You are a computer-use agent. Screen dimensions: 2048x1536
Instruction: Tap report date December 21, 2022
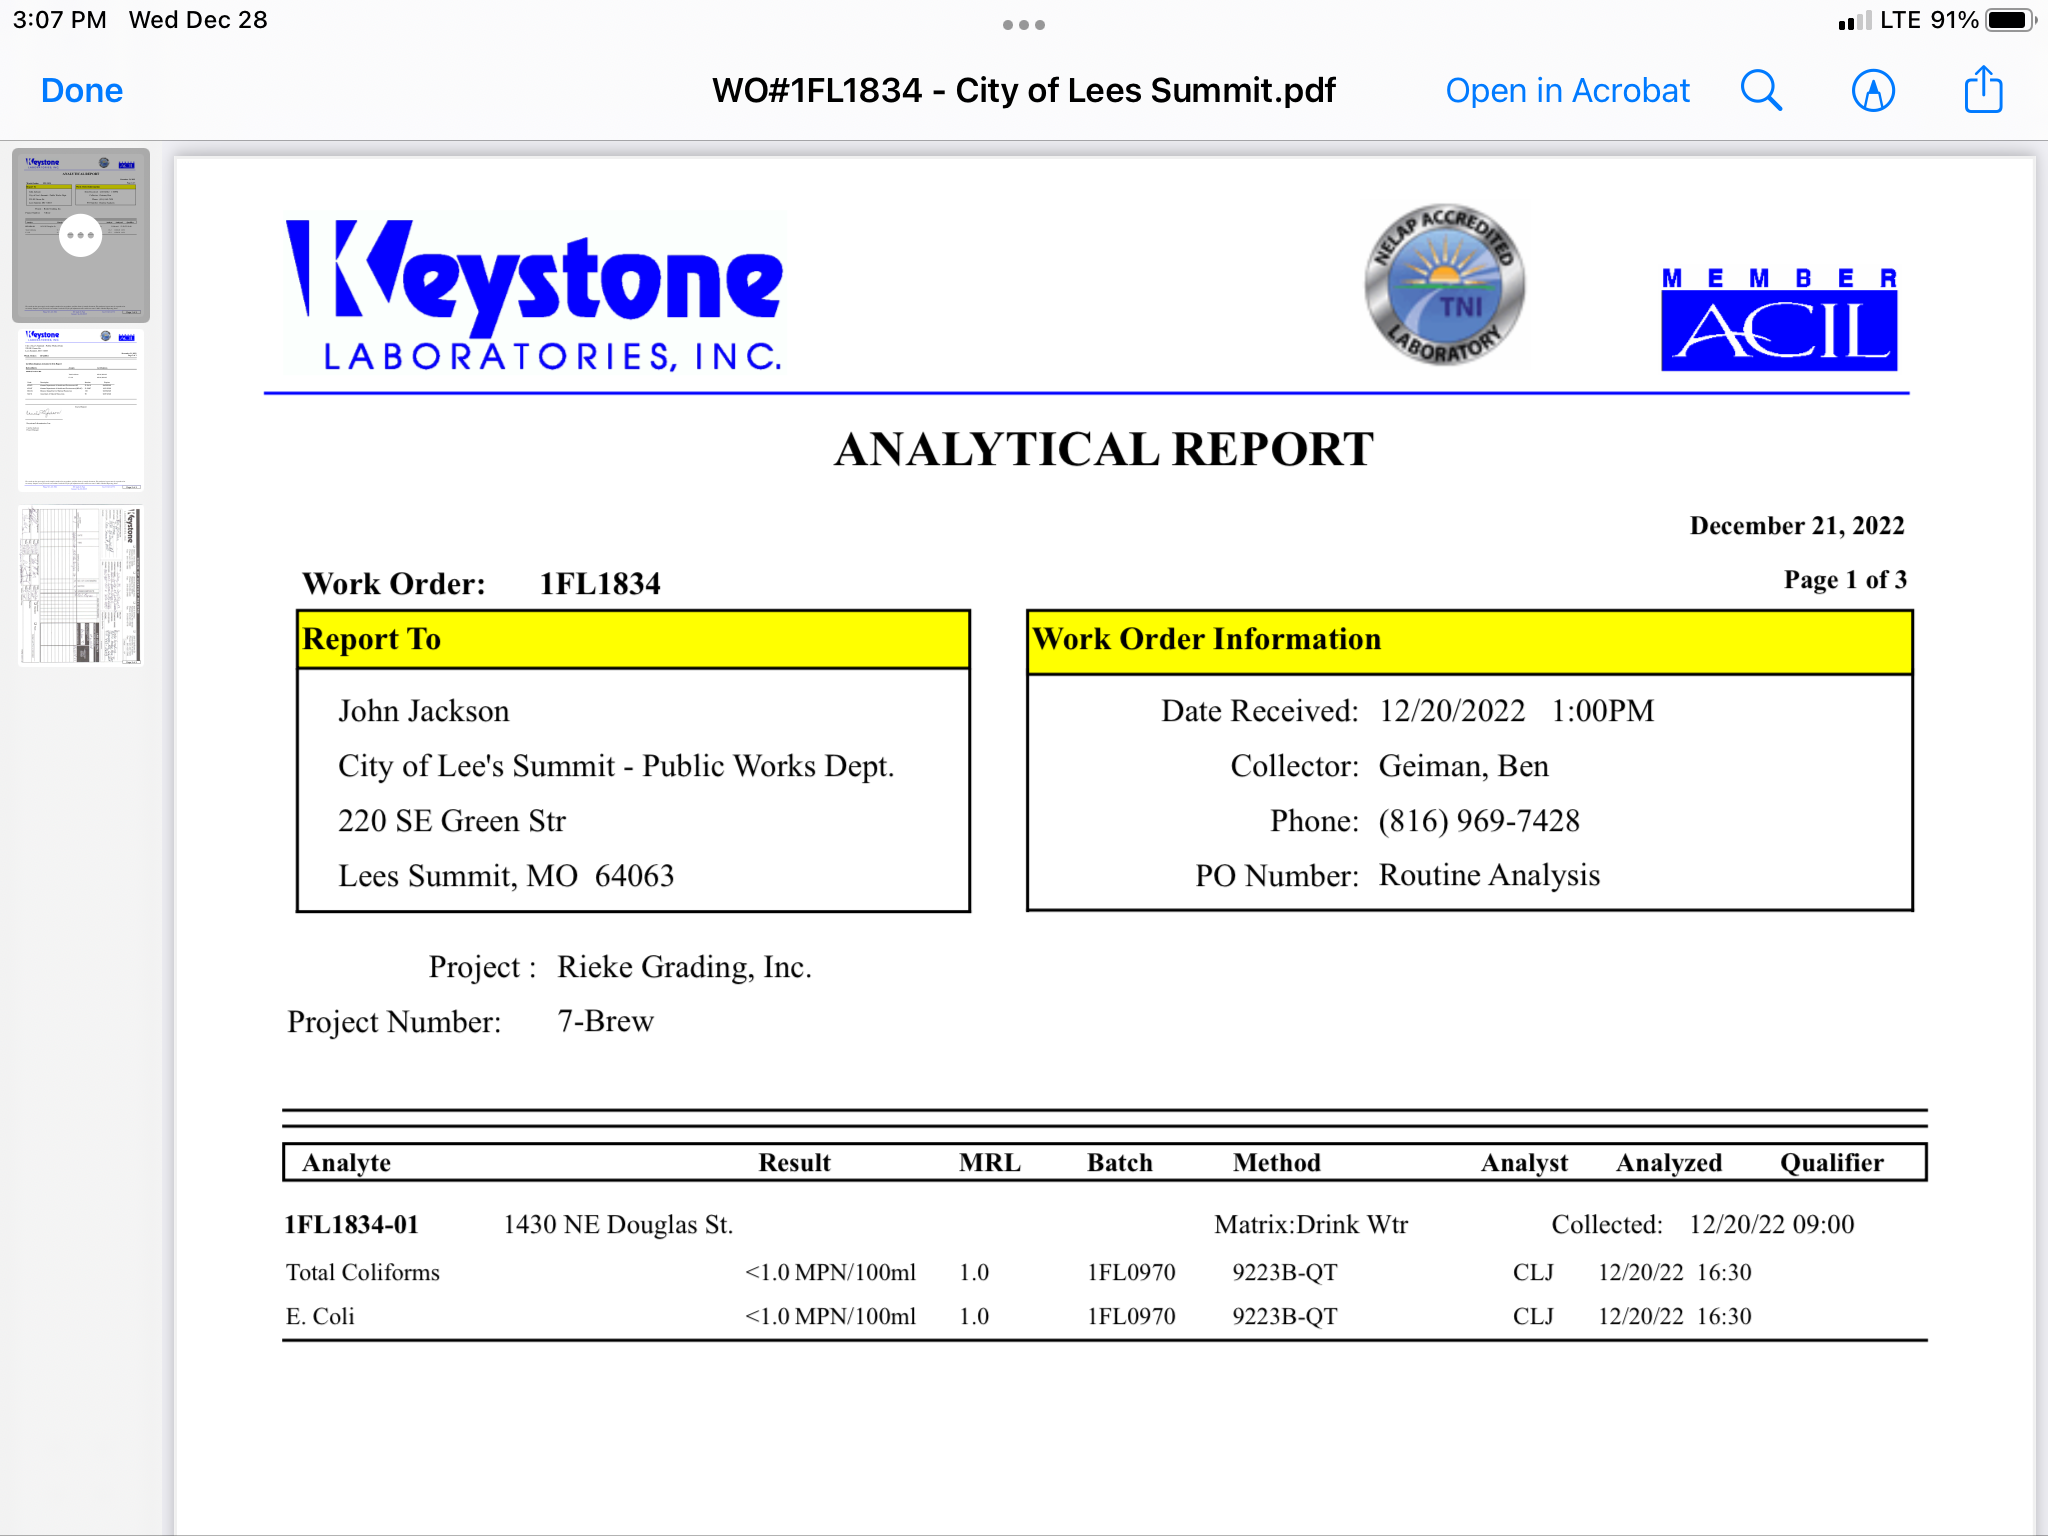tap(1797, 526)
